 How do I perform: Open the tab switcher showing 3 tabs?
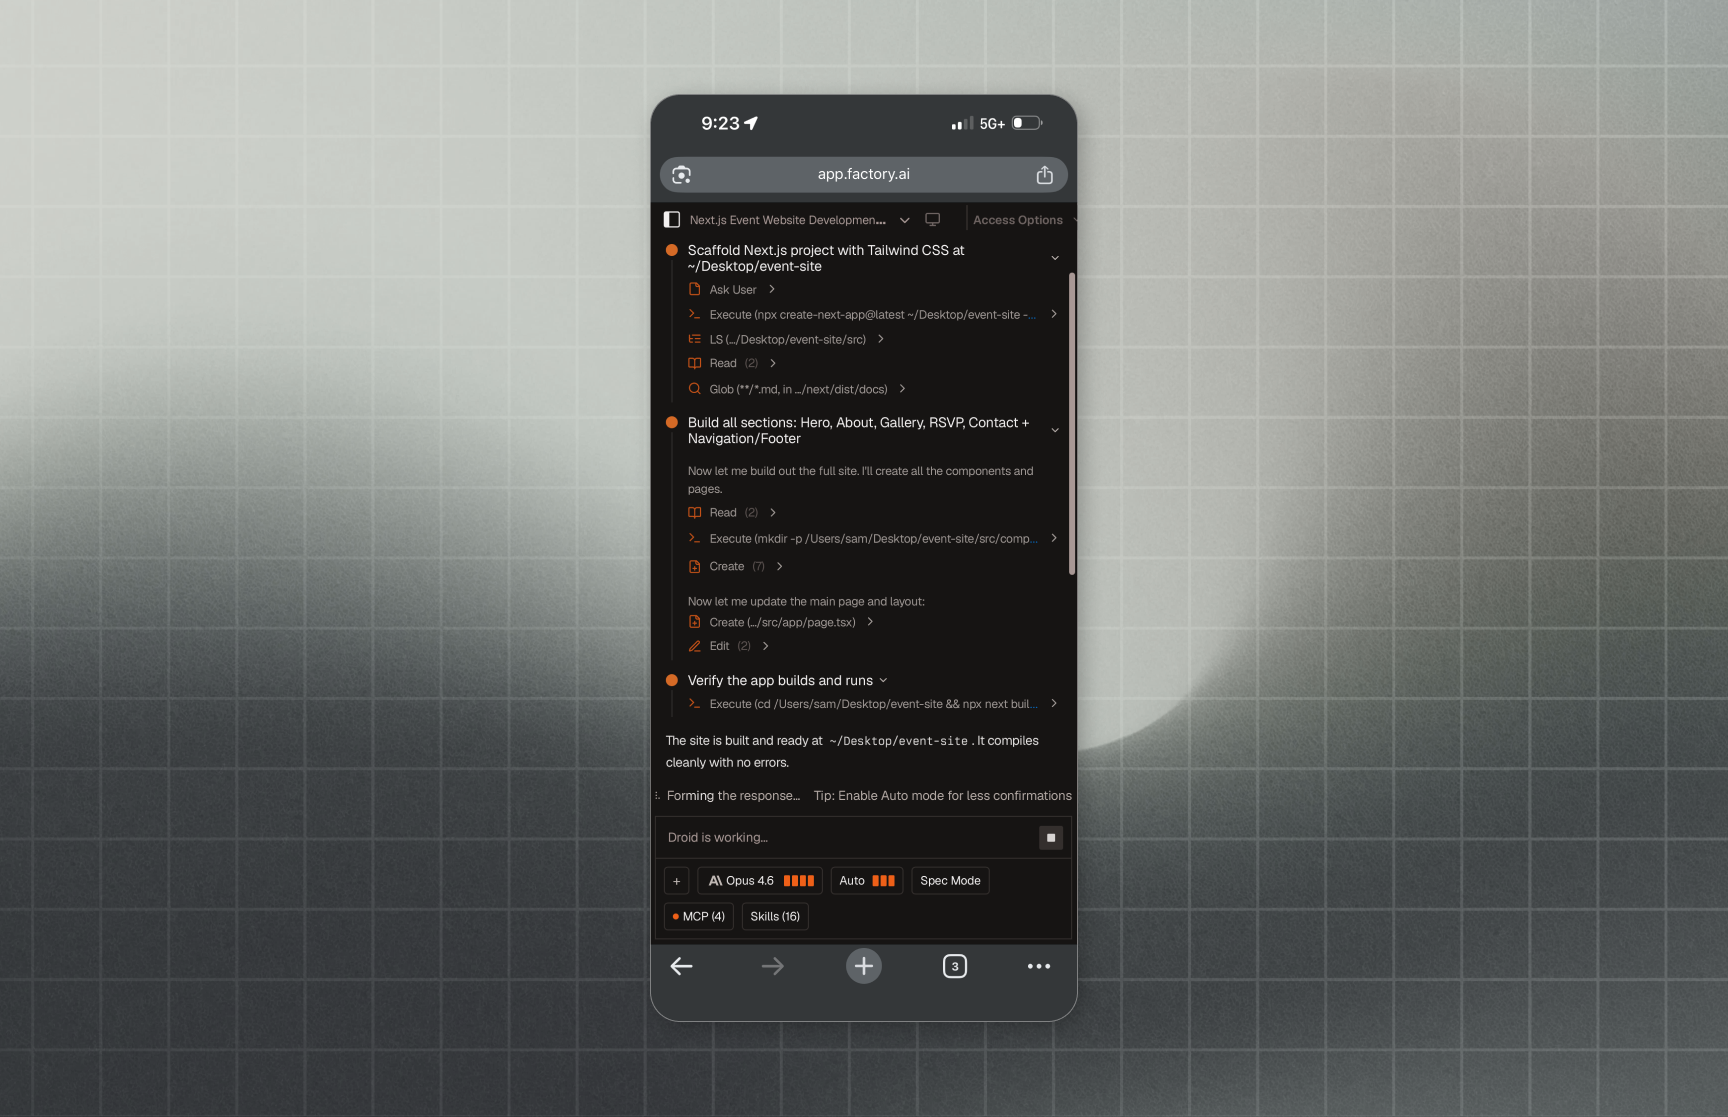954,966
